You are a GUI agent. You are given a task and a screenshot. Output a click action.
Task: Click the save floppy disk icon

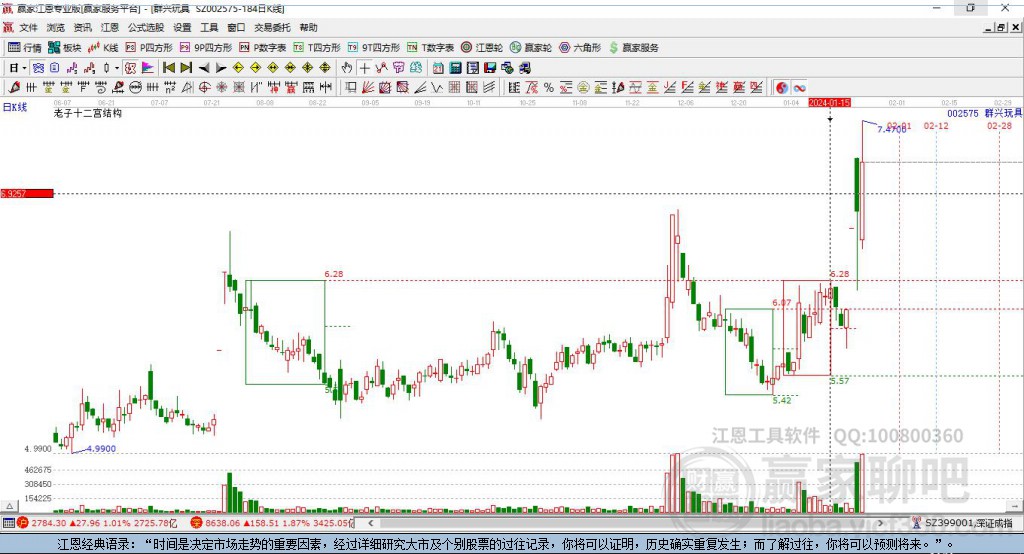(x=490, y=68)
